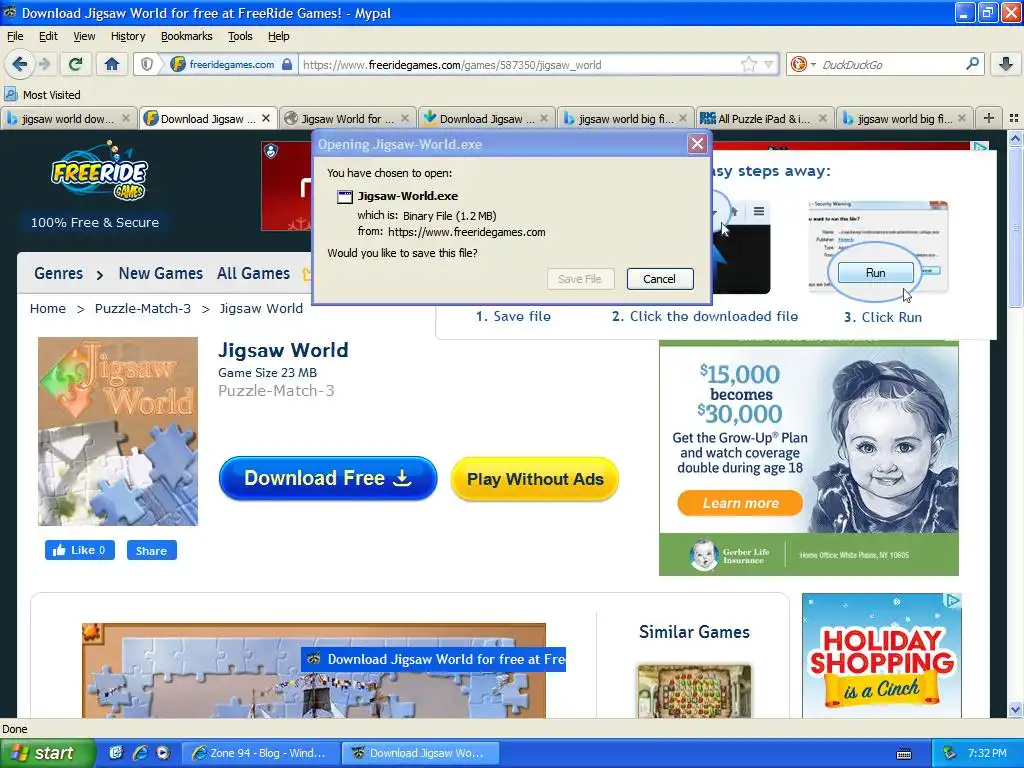Click the AdChoices icon on holiday ad
The image size is (1024, 768).
953,600
